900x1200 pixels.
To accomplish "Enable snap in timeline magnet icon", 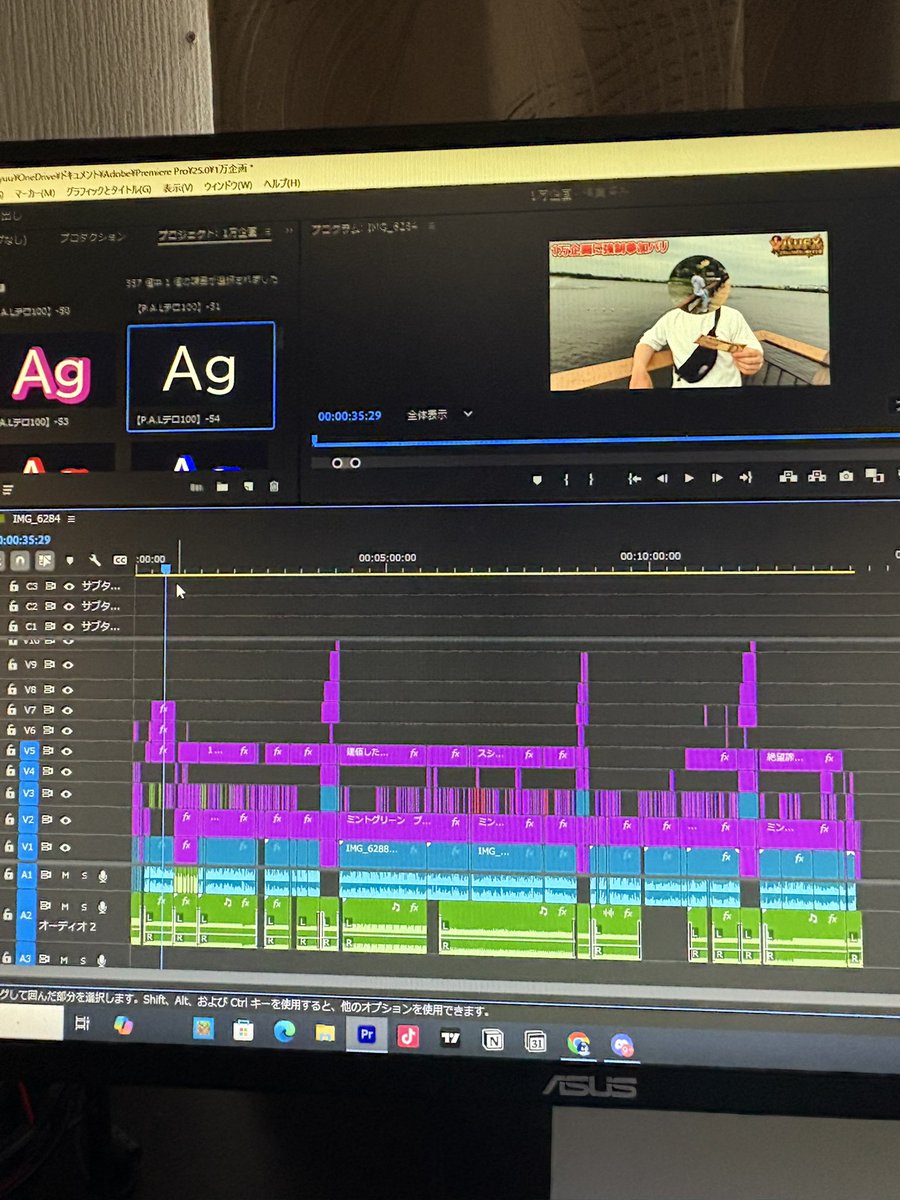I will click(21, 561).
